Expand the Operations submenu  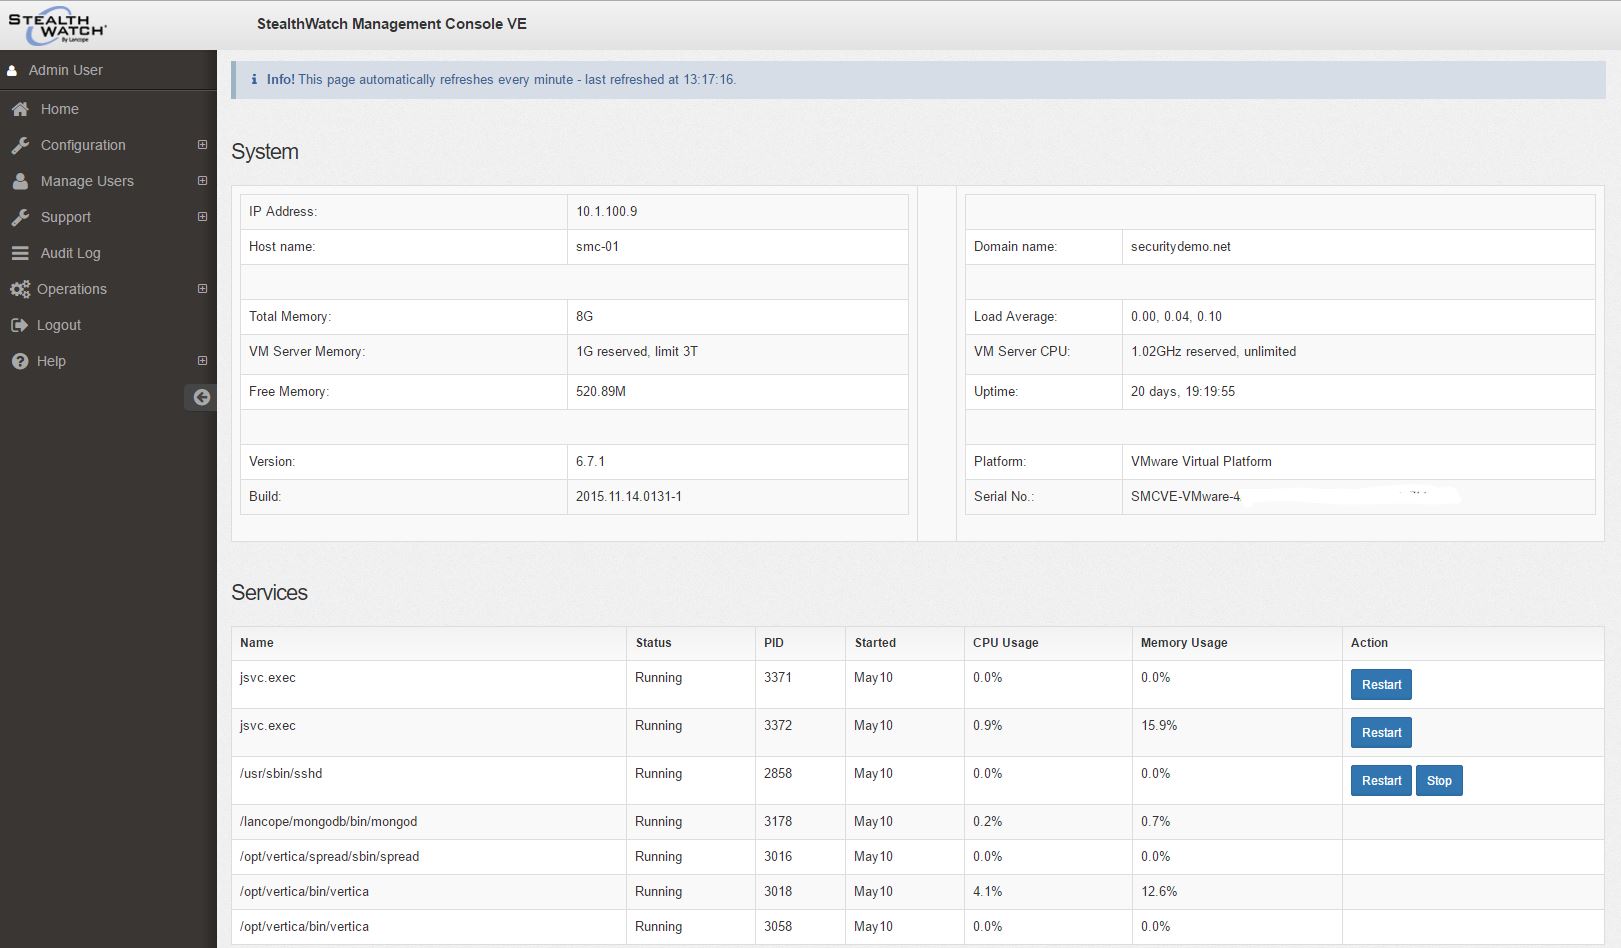pyautogui.click(x=202, y=289)
